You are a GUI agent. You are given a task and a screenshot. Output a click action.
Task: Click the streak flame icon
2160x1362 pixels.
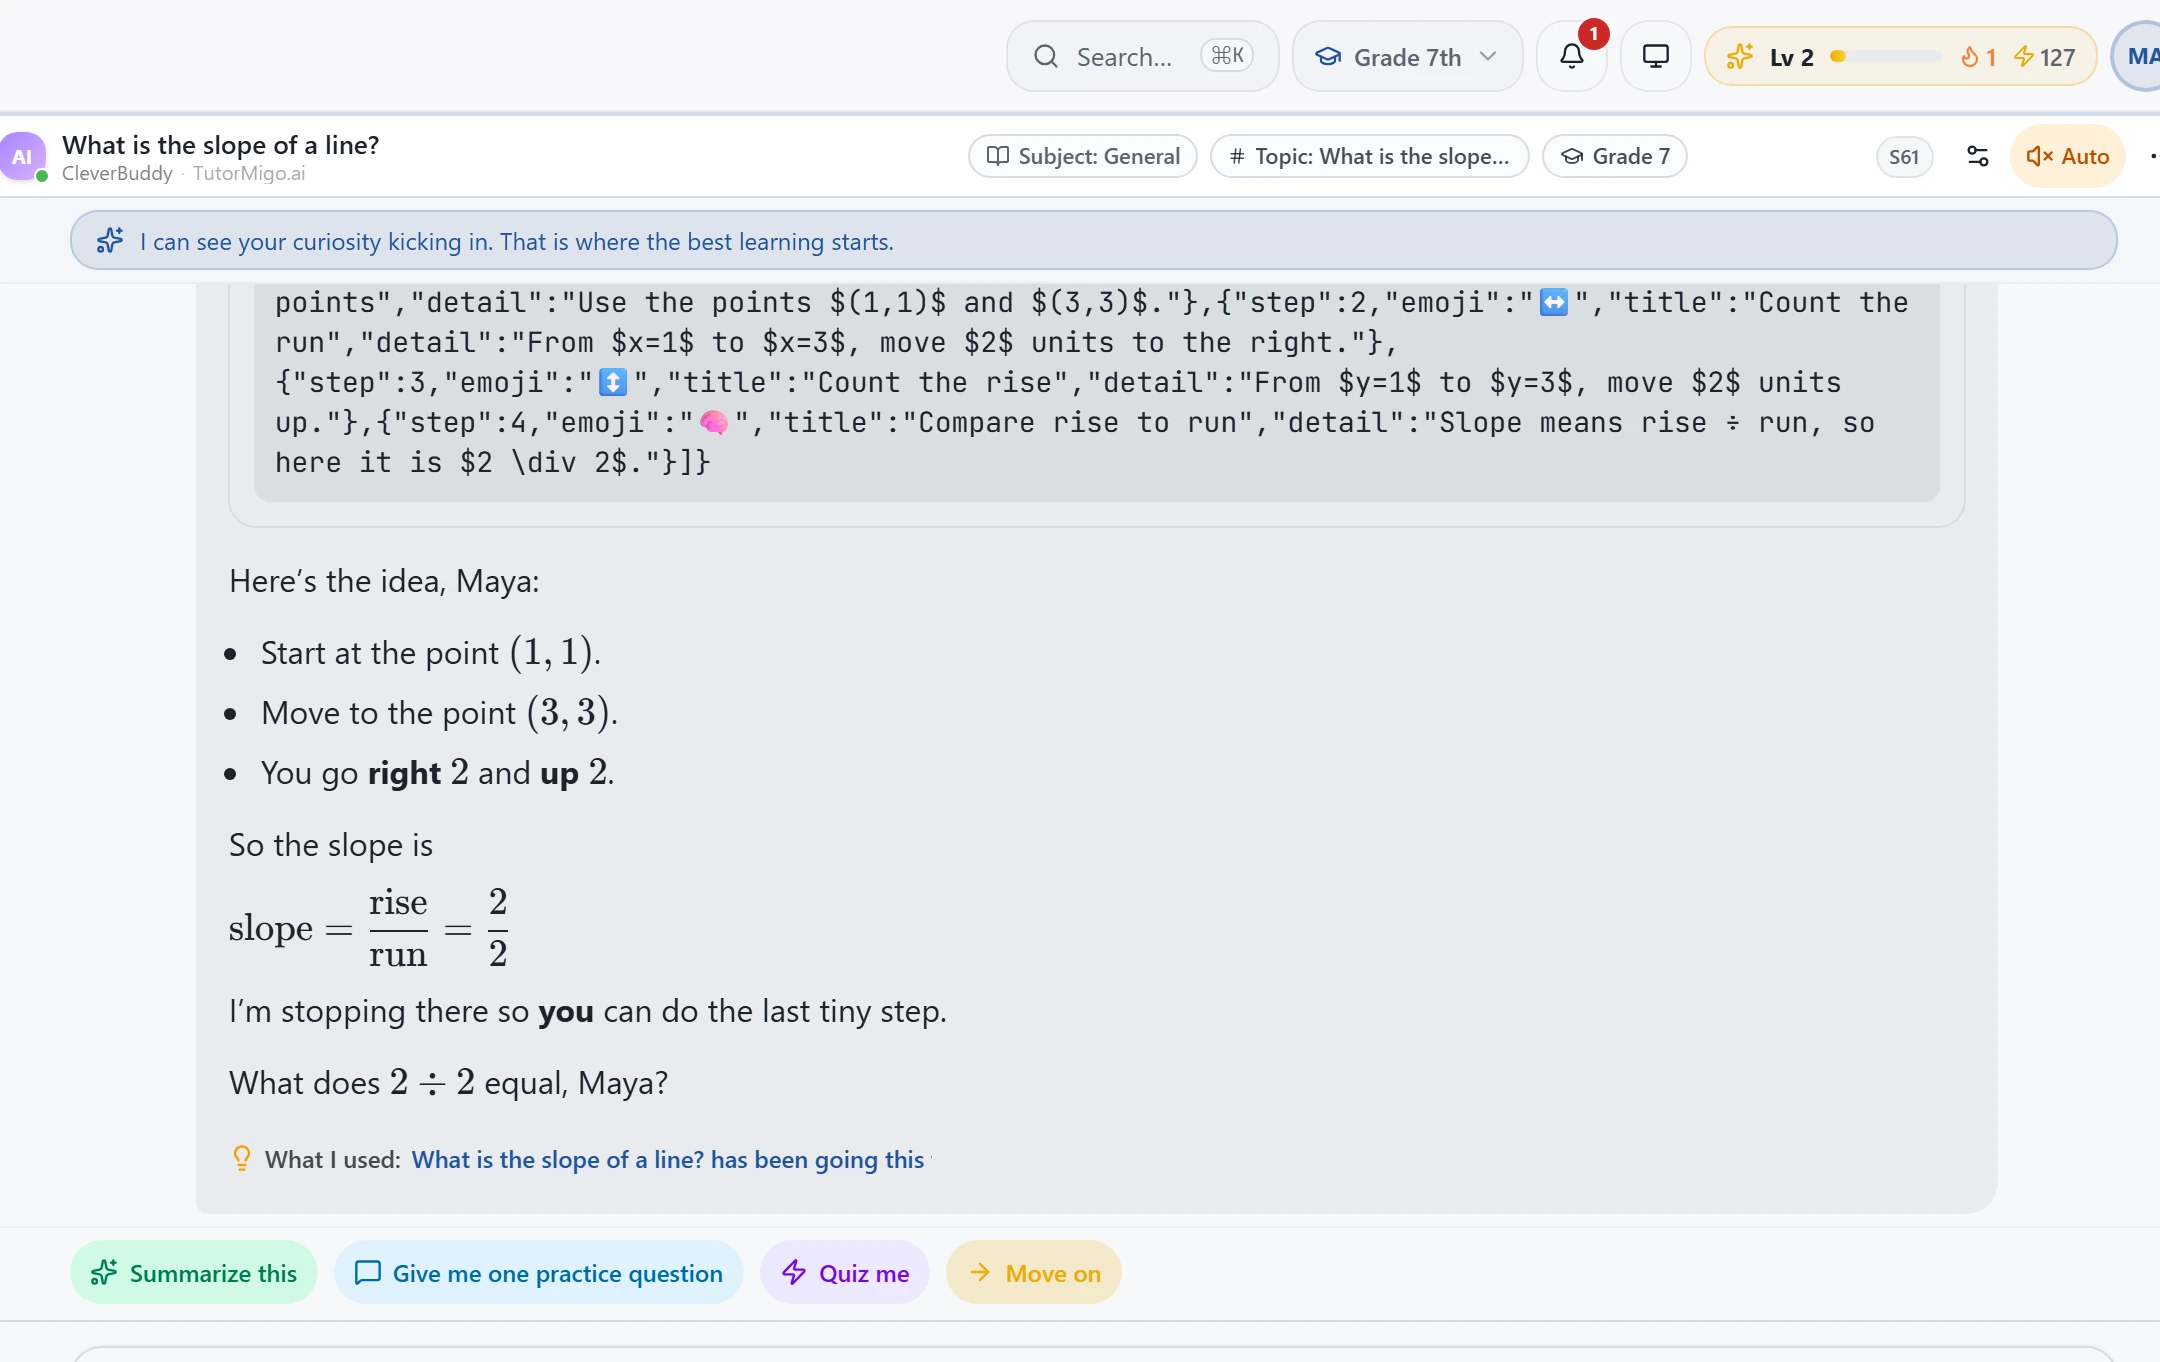[x=1970, y=57]
